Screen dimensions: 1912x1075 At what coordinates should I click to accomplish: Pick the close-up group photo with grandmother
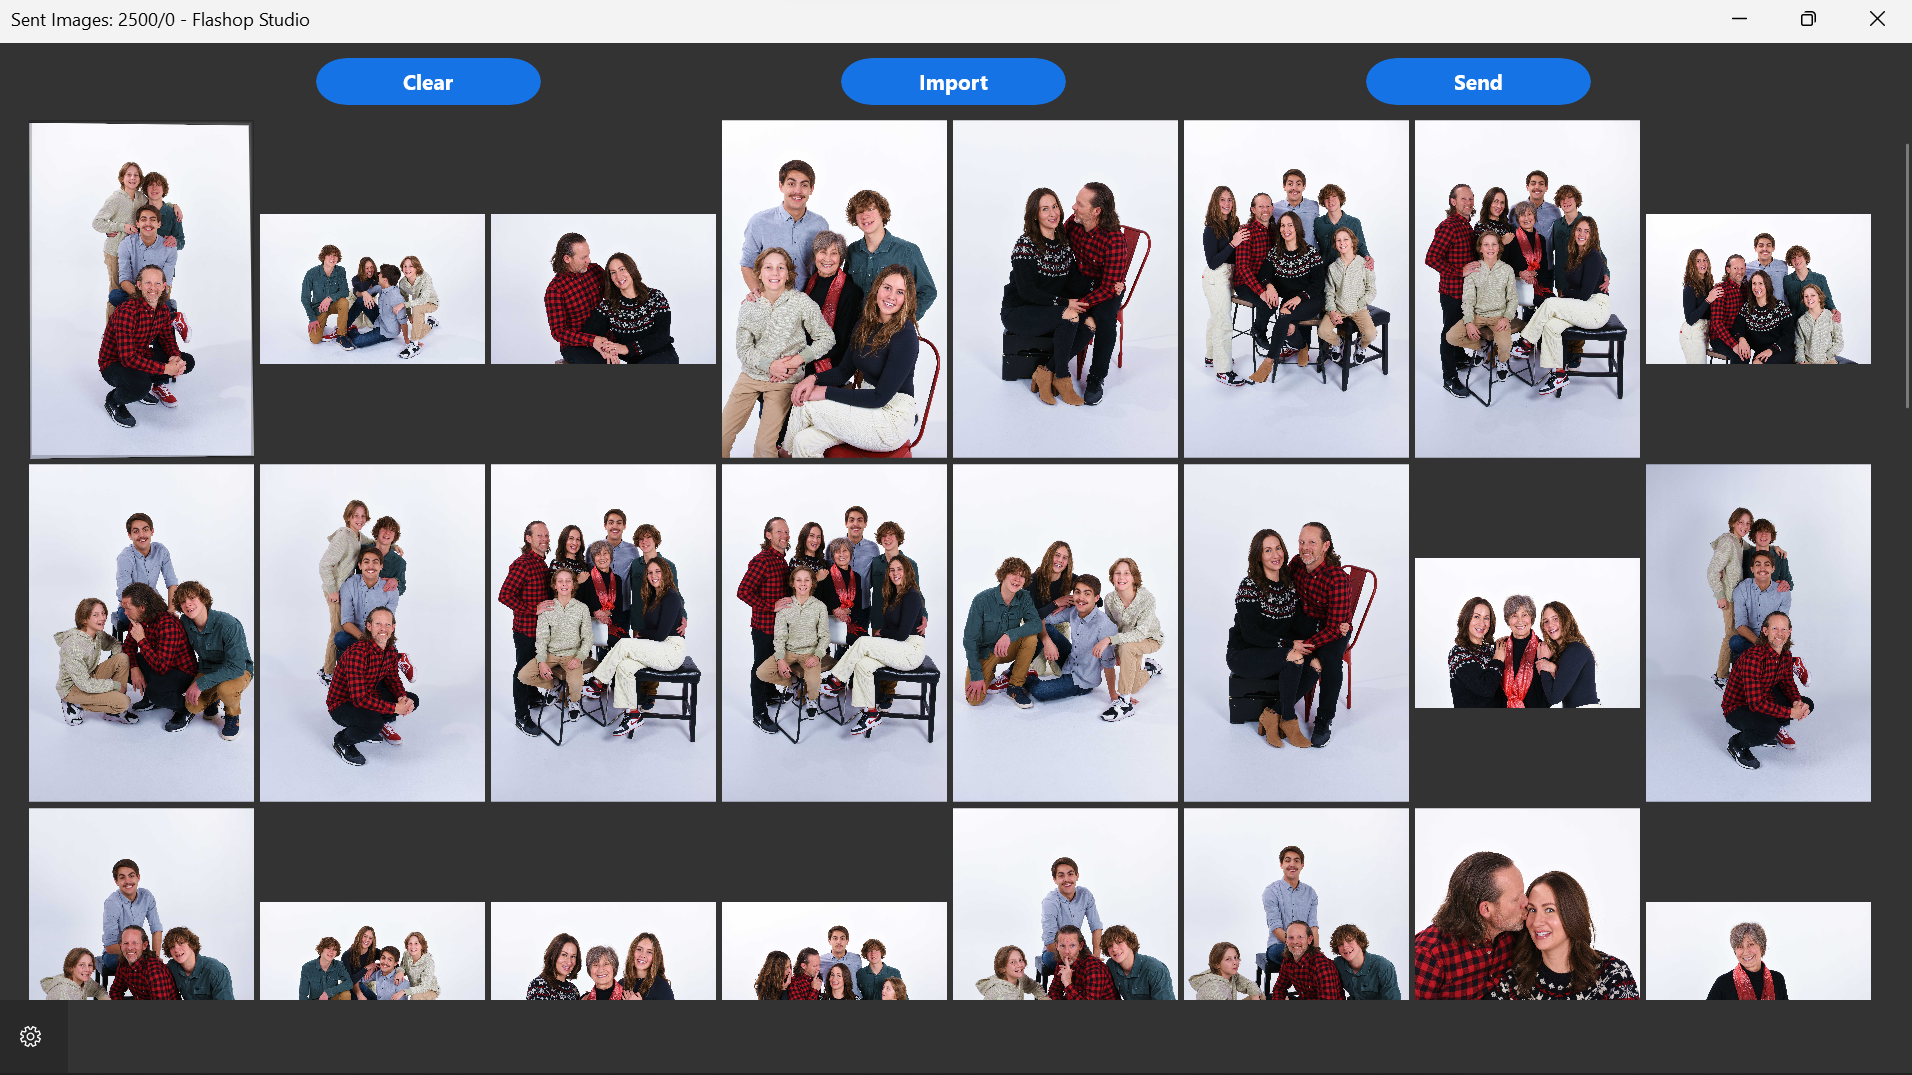pos(834,289)
